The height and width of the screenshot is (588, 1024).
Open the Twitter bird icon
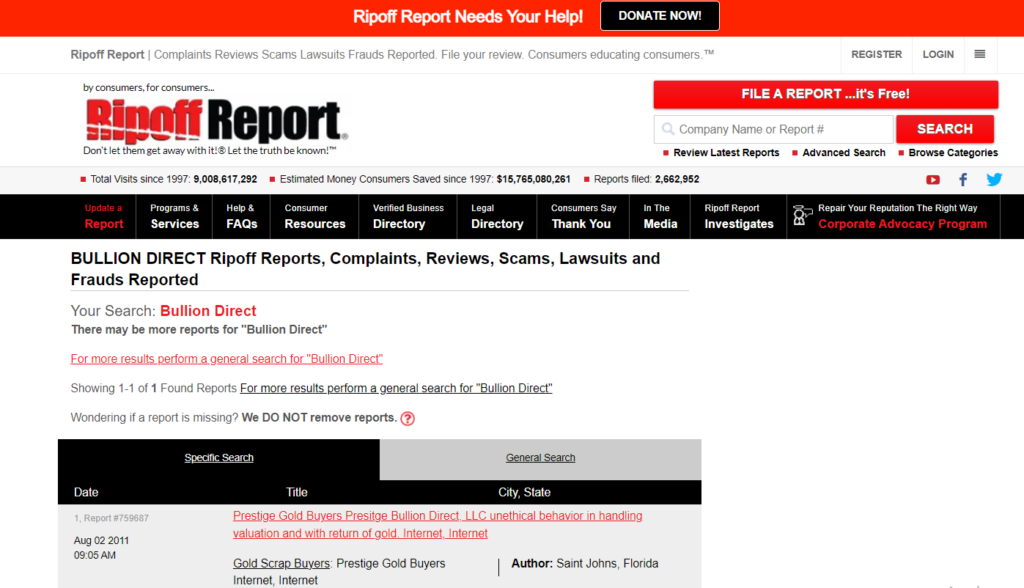click(994, 180)
